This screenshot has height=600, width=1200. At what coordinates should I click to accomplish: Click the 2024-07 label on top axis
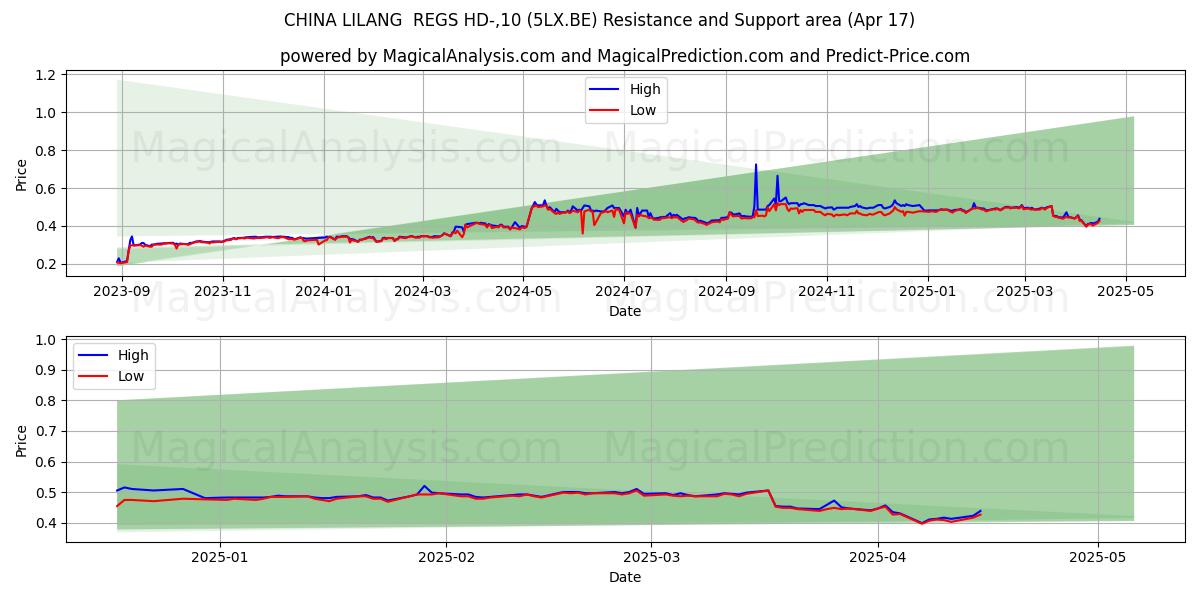(624, 292)
